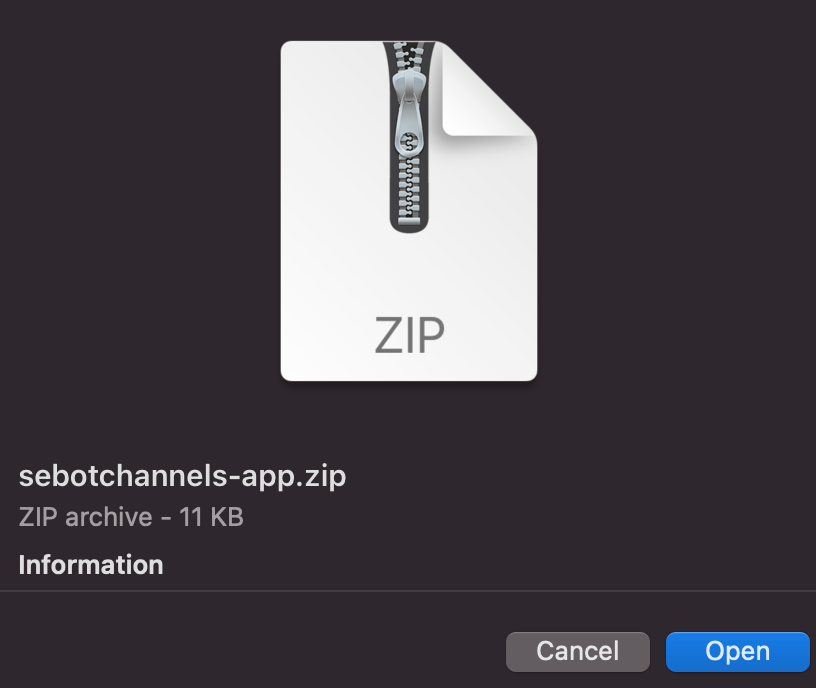The image size is (816, 688).
Task: Select the large ZIP file preview icon
Action: coord(409,211)
